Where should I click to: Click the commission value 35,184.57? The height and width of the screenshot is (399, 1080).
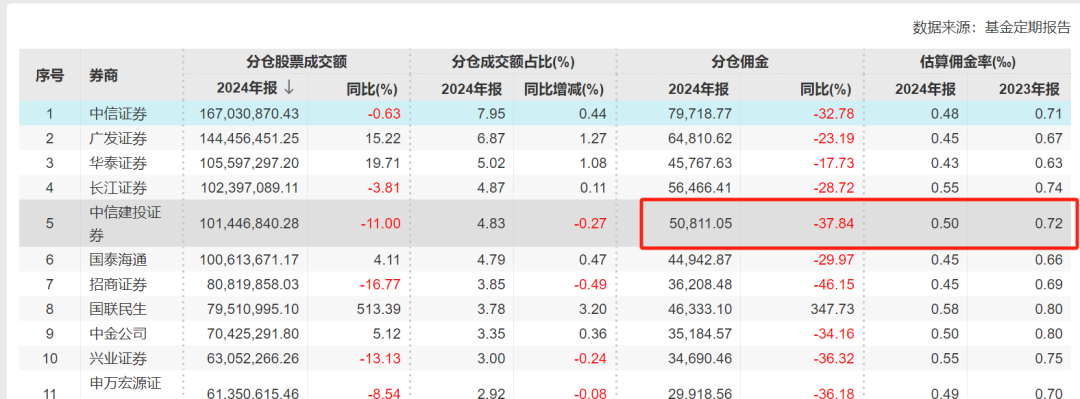click(700, 334)
